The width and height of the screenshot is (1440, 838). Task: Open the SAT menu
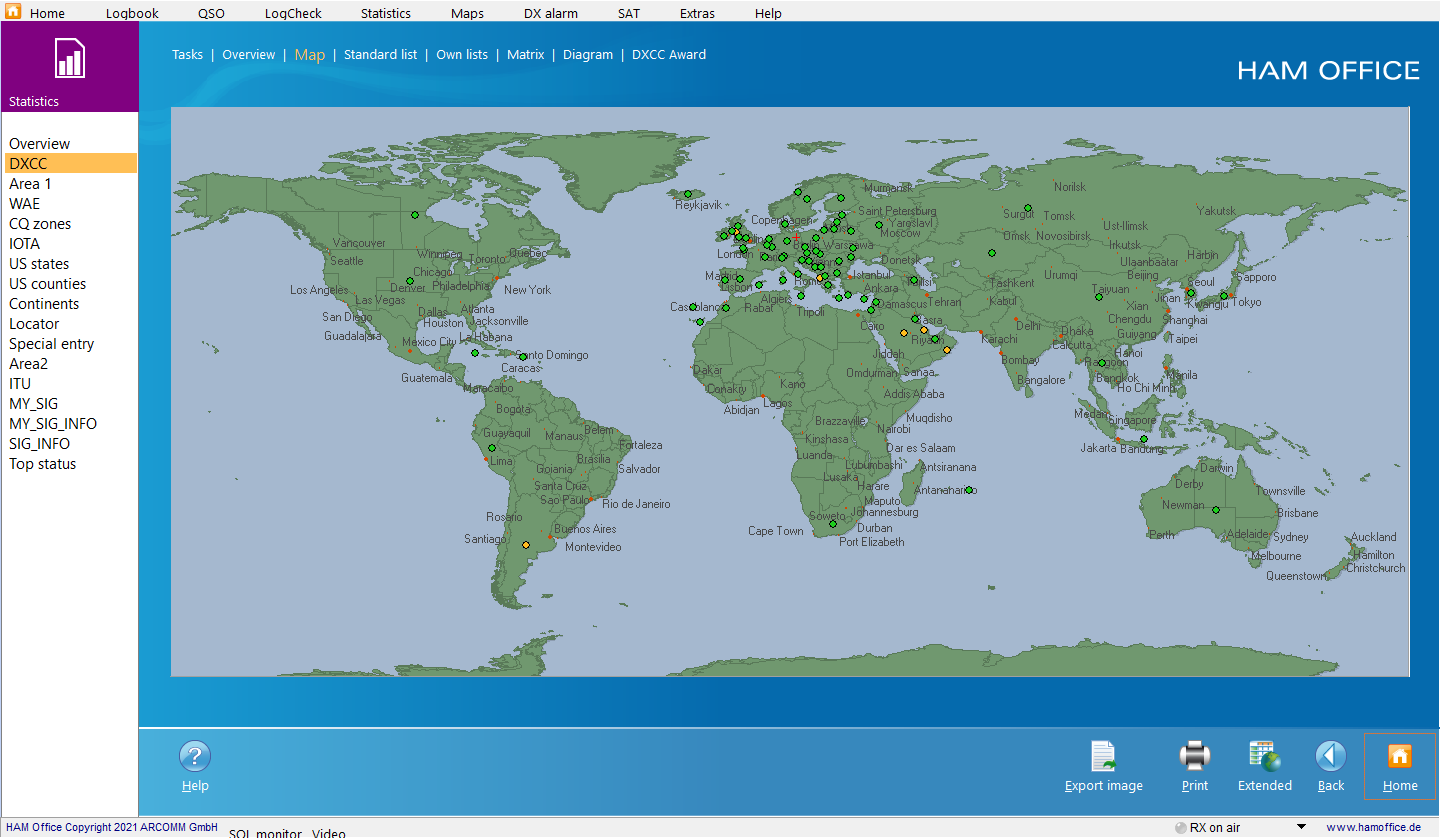628,13
